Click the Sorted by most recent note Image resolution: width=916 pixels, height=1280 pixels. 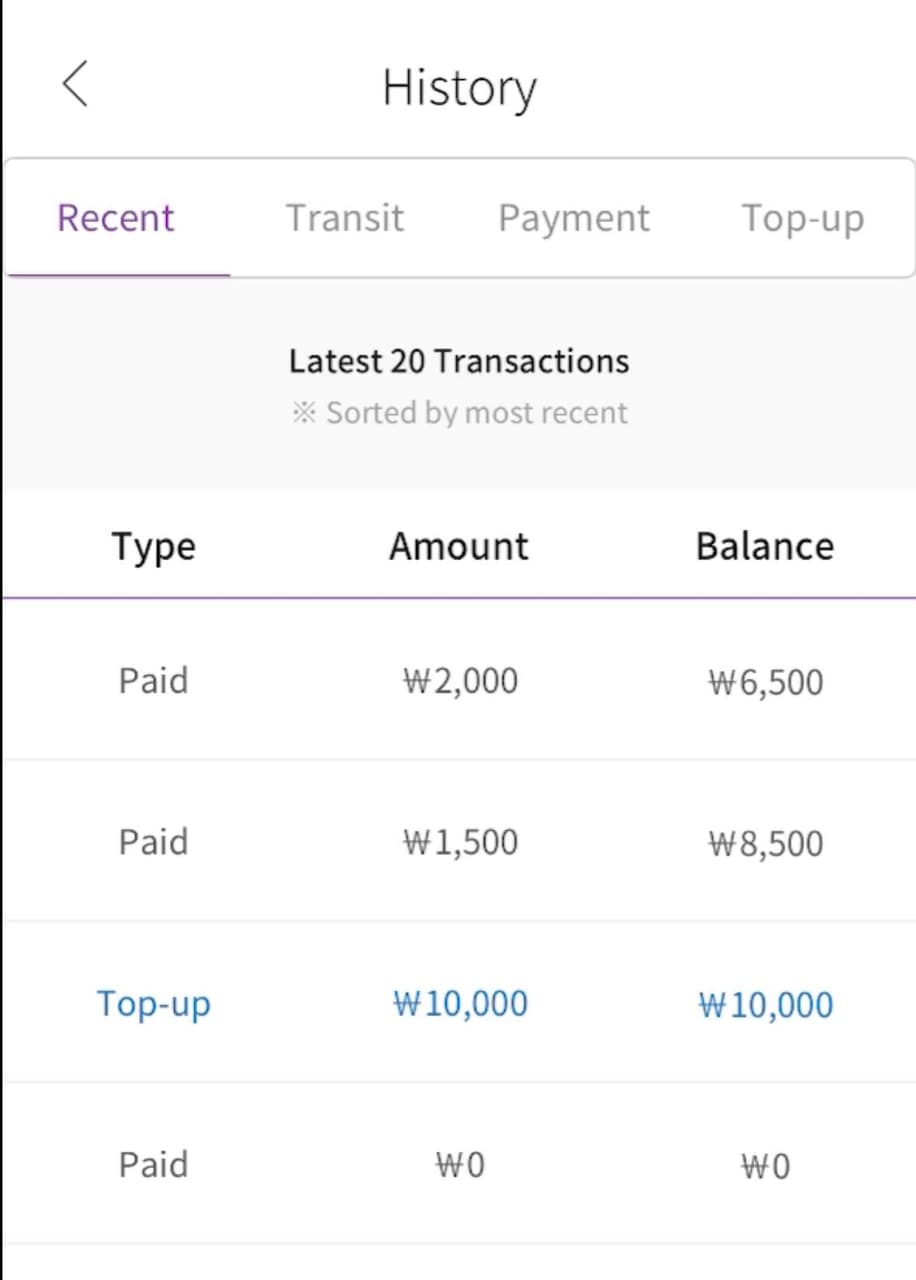459,412
